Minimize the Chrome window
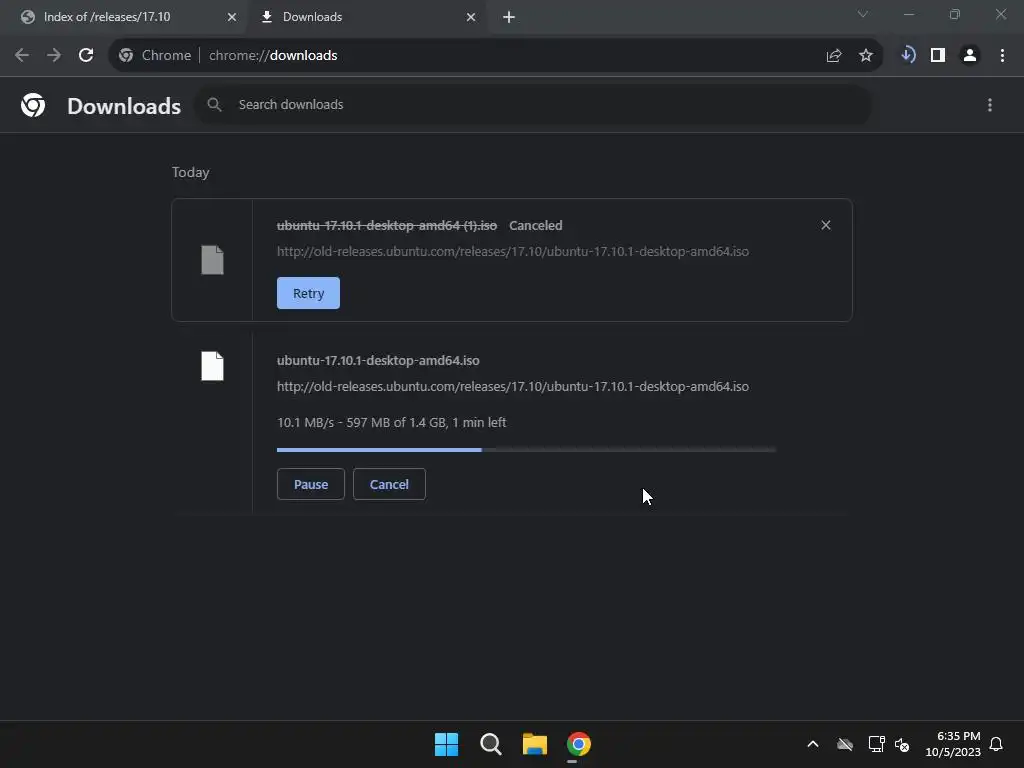The image size is (1024, 768). point(908,14)
